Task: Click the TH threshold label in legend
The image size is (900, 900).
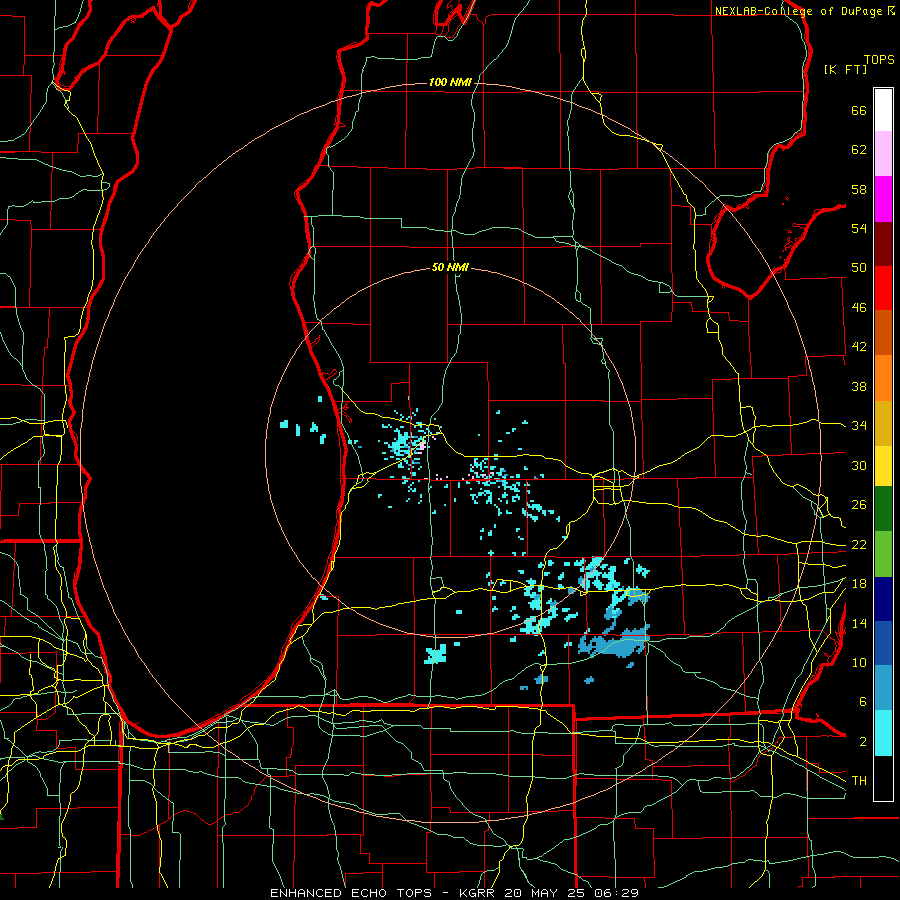Action: pos(859,781)
